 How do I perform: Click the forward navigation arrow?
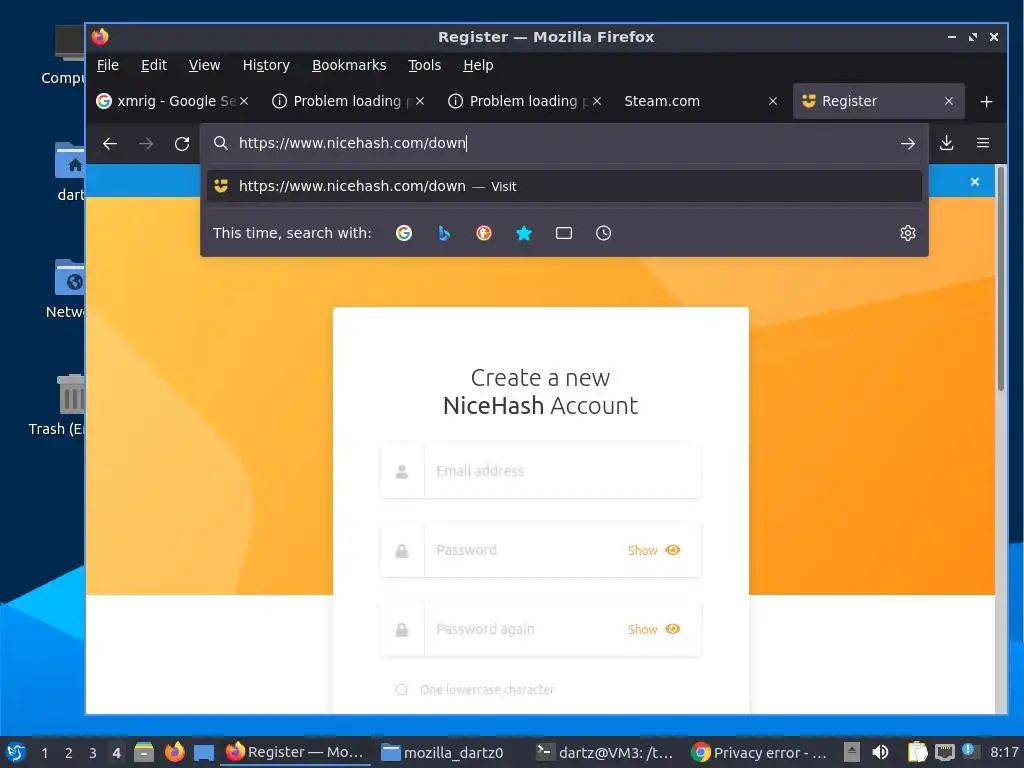pos(146,144)
